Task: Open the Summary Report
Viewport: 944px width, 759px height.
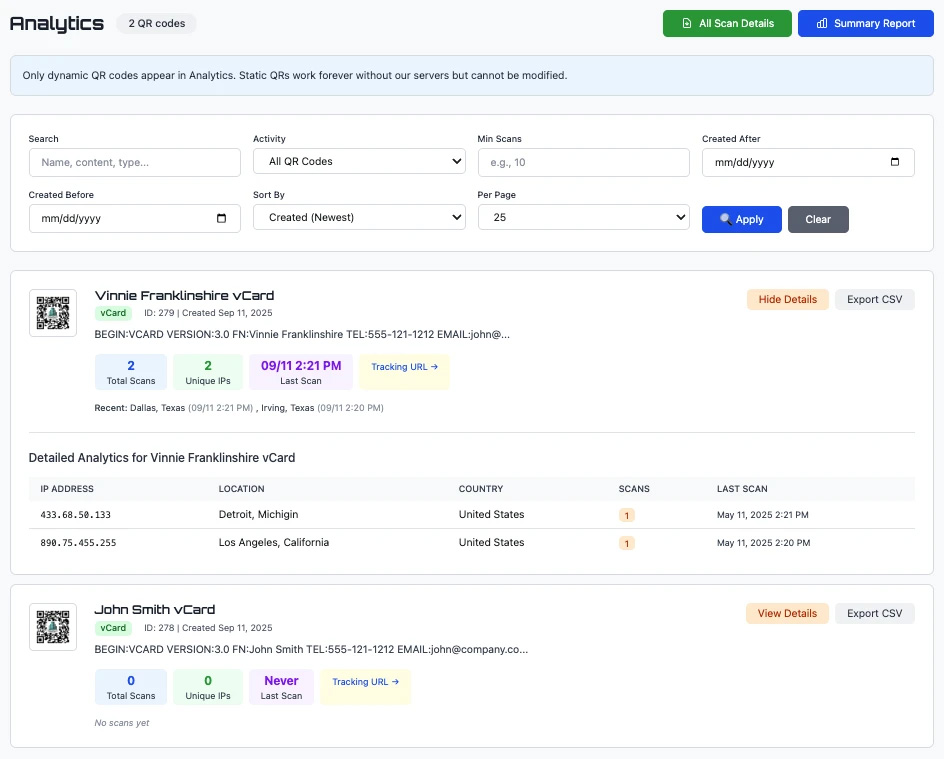Action: click(x=865, y=23)
